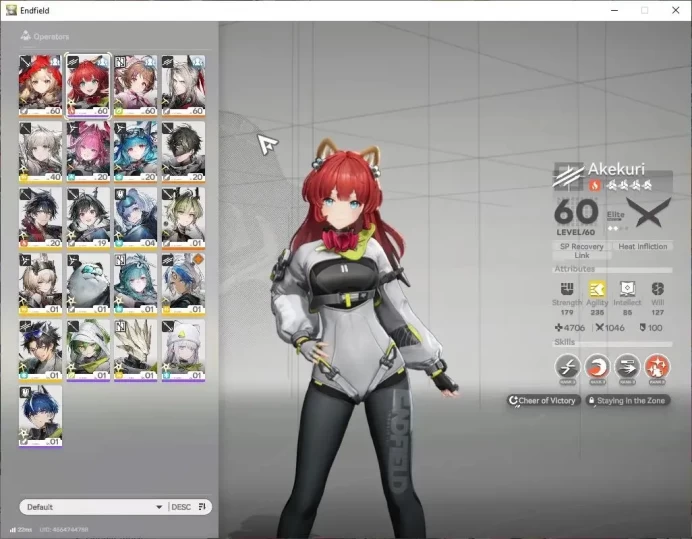
Task: Click the Heat Infliction tag
Action: pyautogui.click(x=643, y=246)
